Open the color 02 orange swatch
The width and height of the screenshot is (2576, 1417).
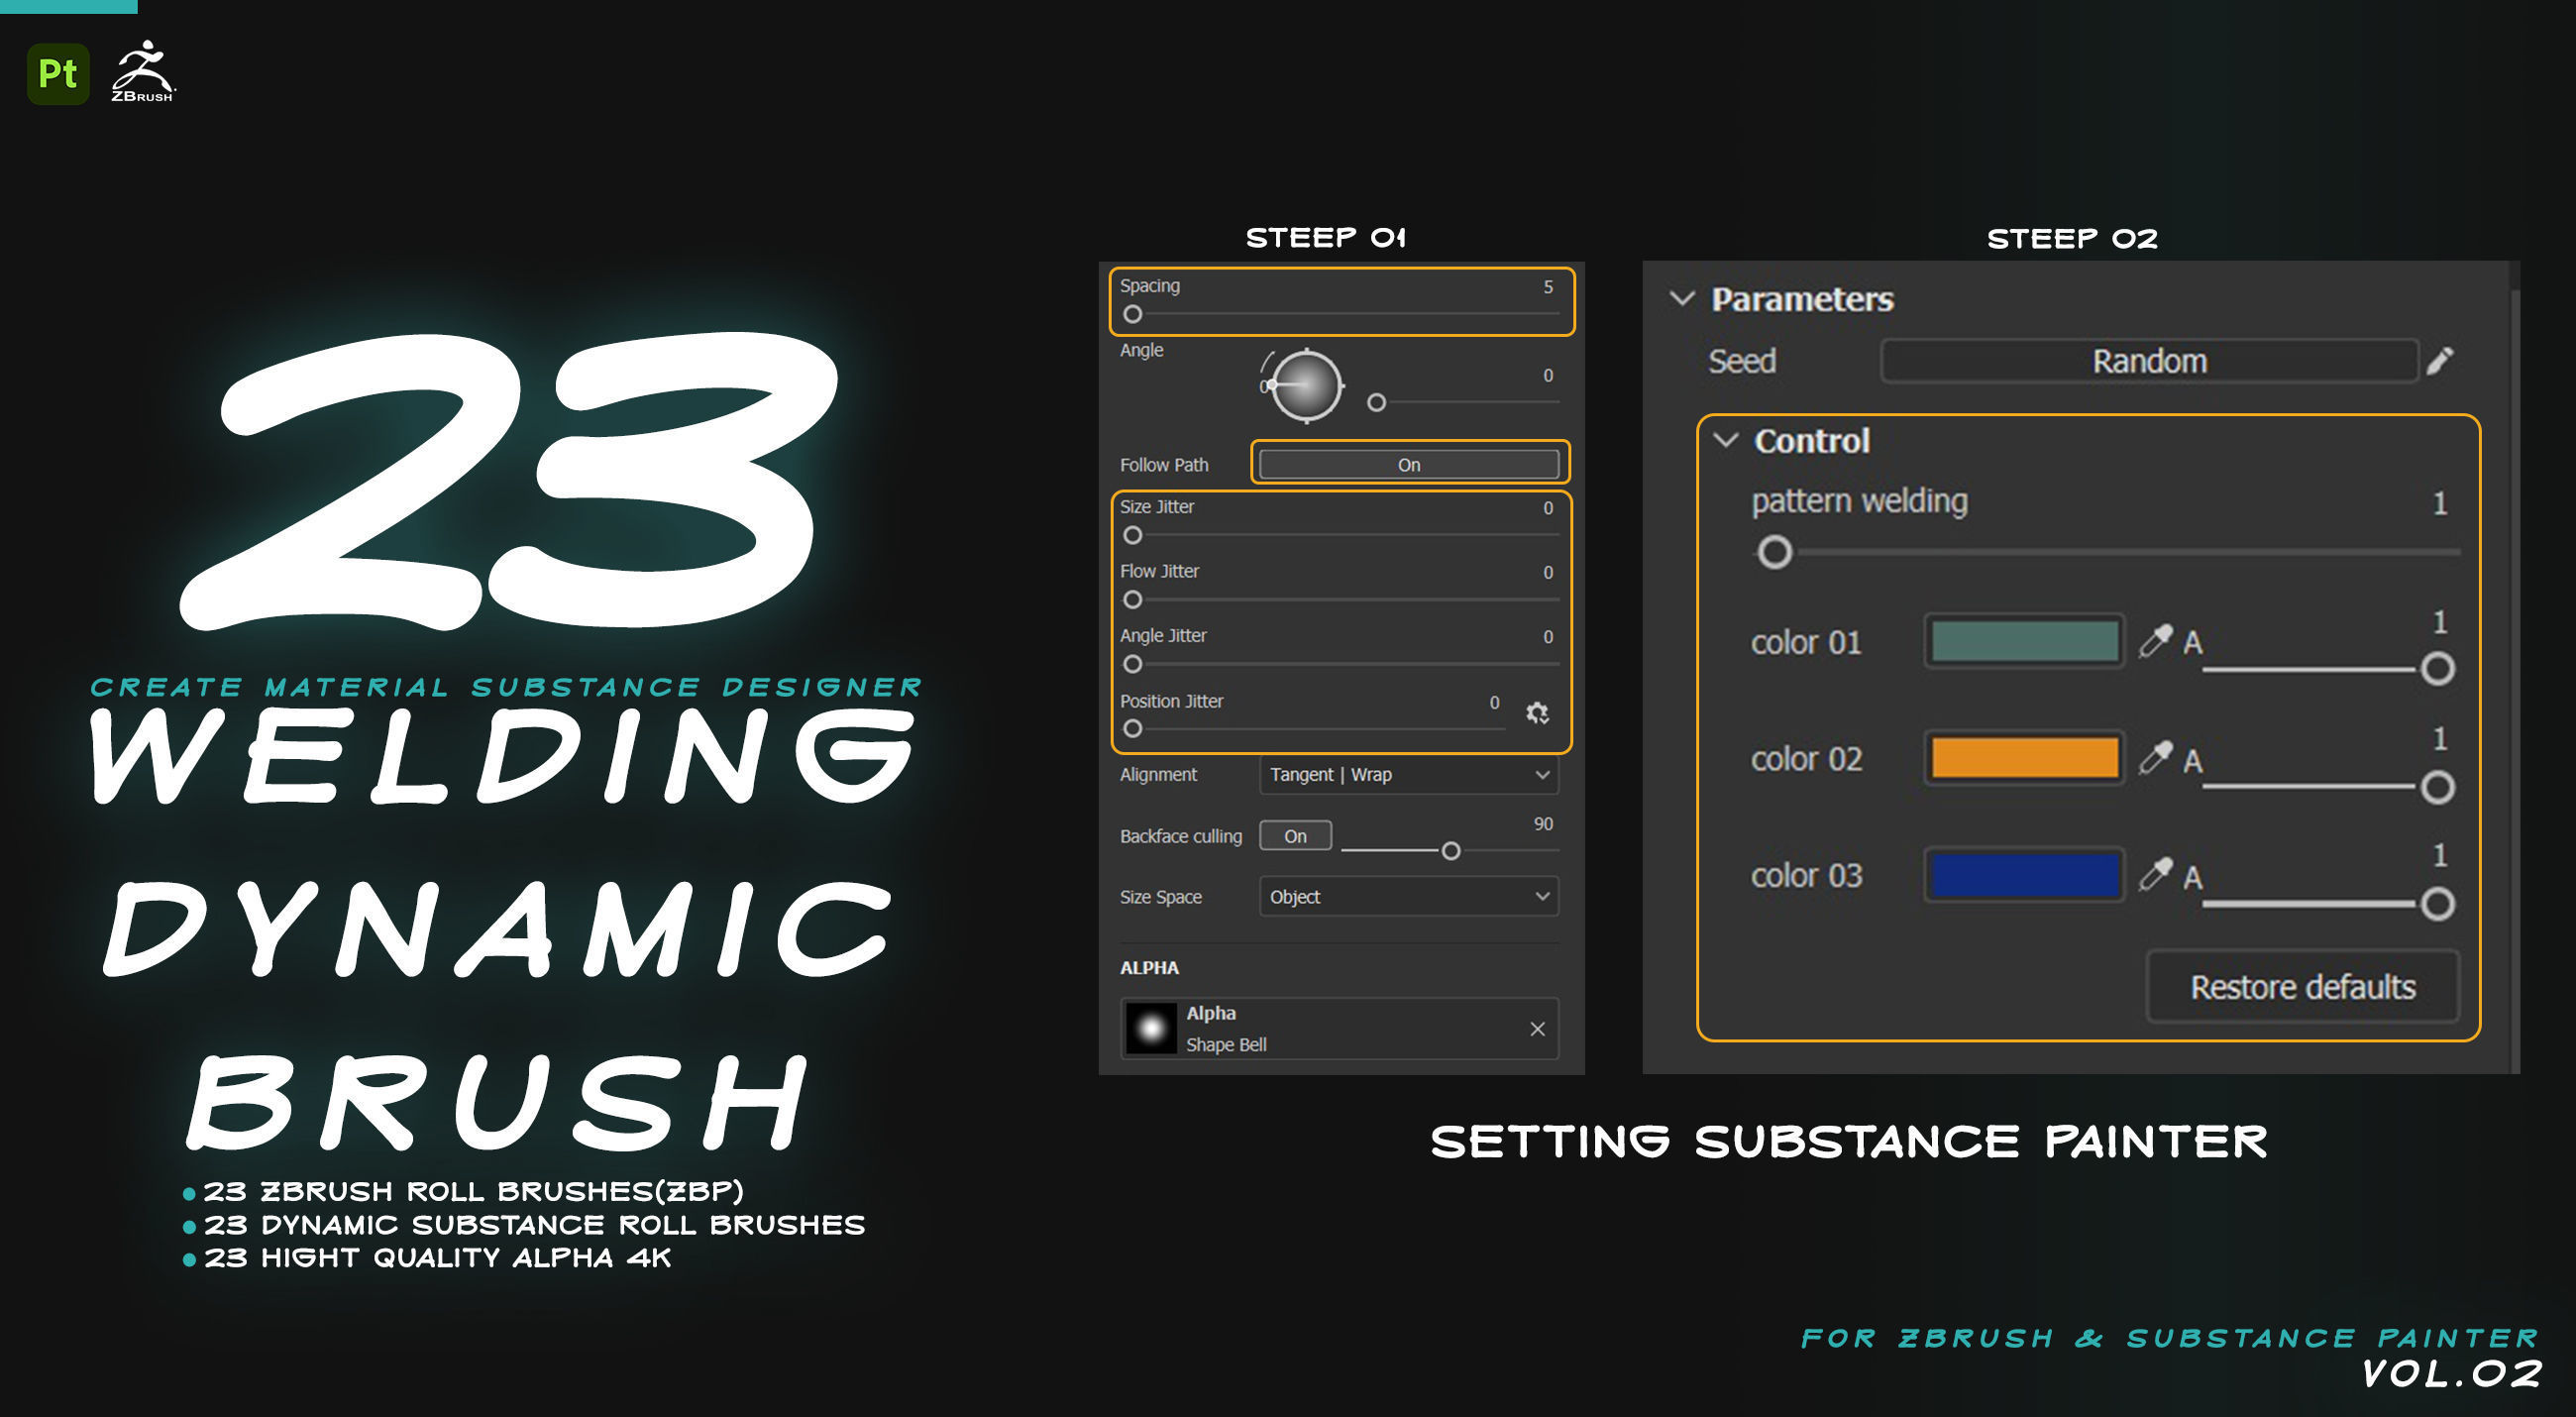2024,758
